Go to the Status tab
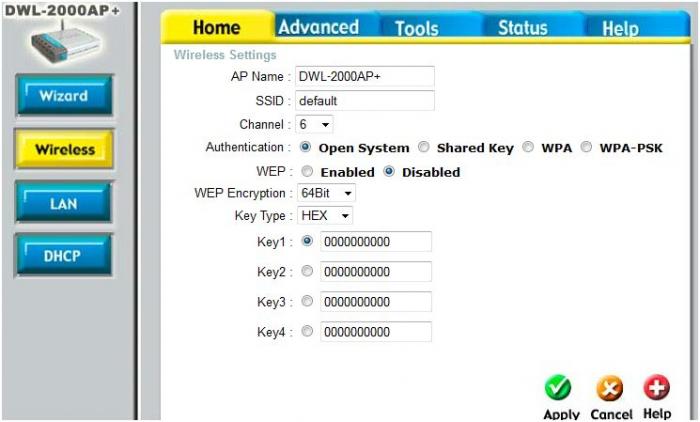Image resolution: width=700 pixels, height=422 pixels. click(523, 28)
